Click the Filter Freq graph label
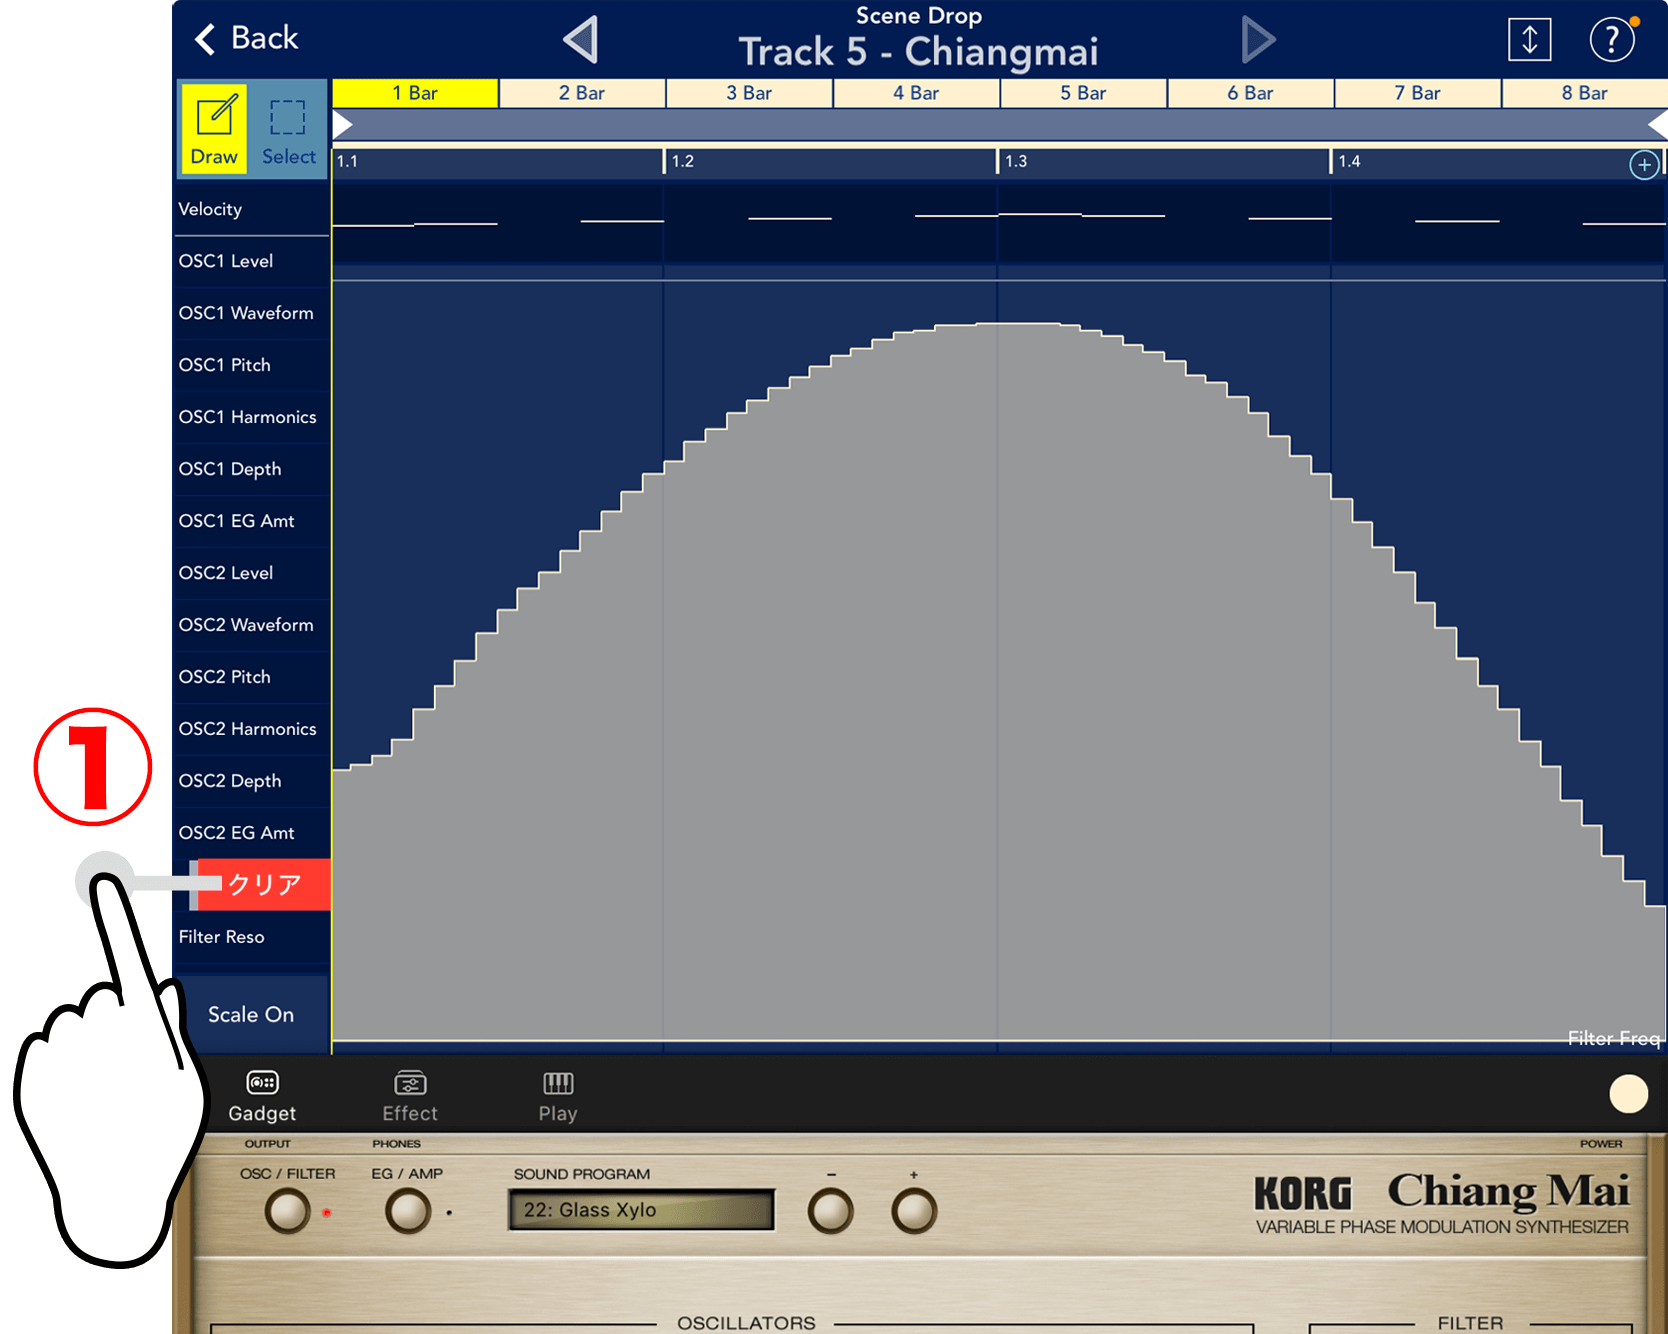Image resolution: width=1668 pixels, height=1334 pixels. click(1614, 1038)
